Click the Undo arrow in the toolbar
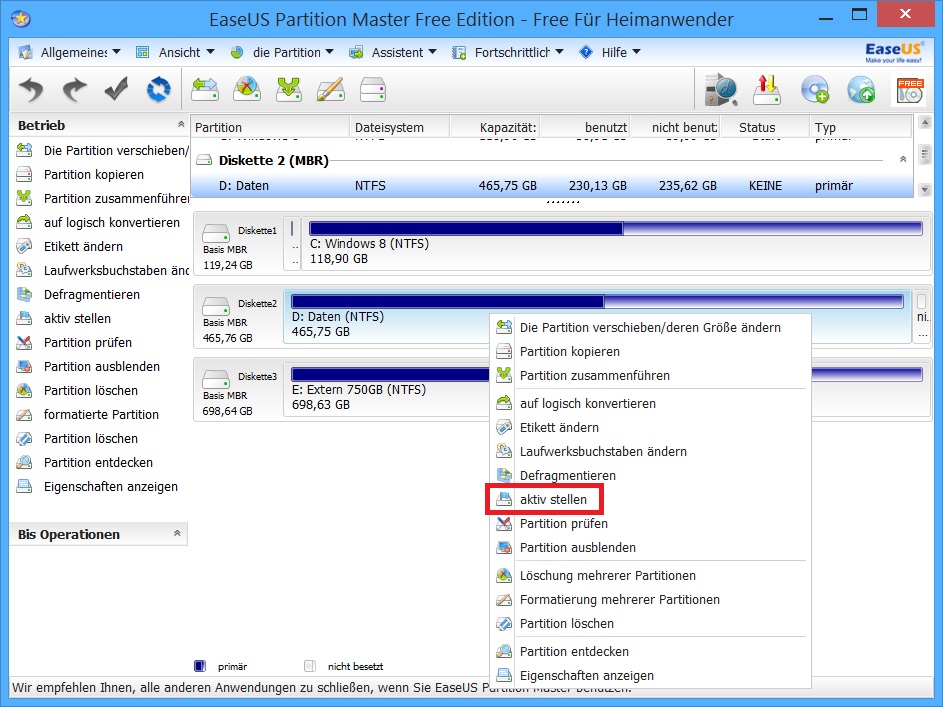943x707 pixels. pos(31,90)
